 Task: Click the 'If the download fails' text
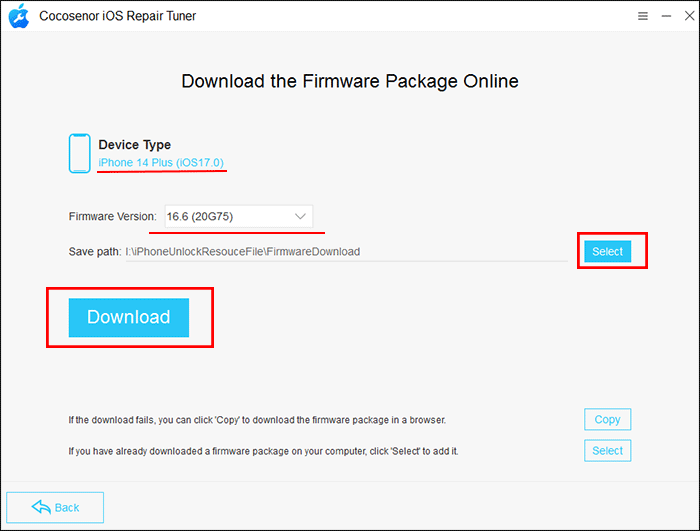point(257,420)
